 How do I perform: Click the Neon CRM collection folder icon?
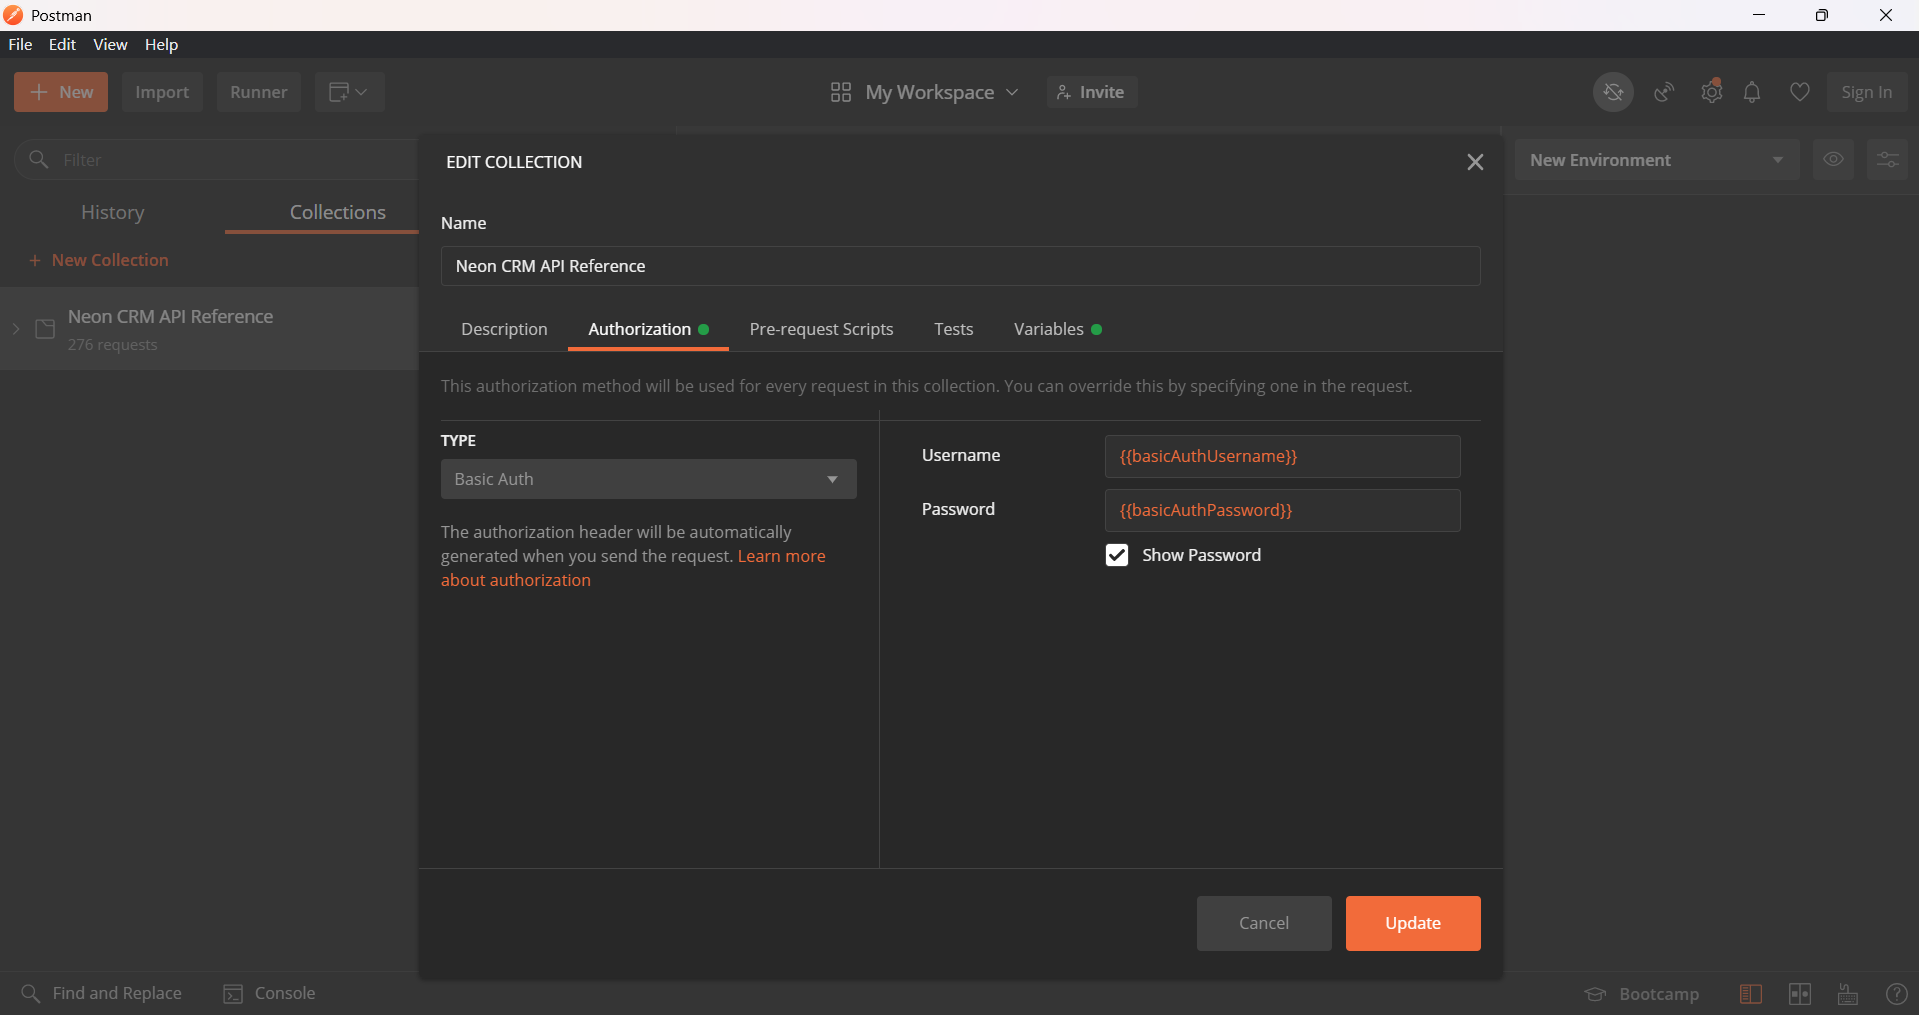coord(45,329)
